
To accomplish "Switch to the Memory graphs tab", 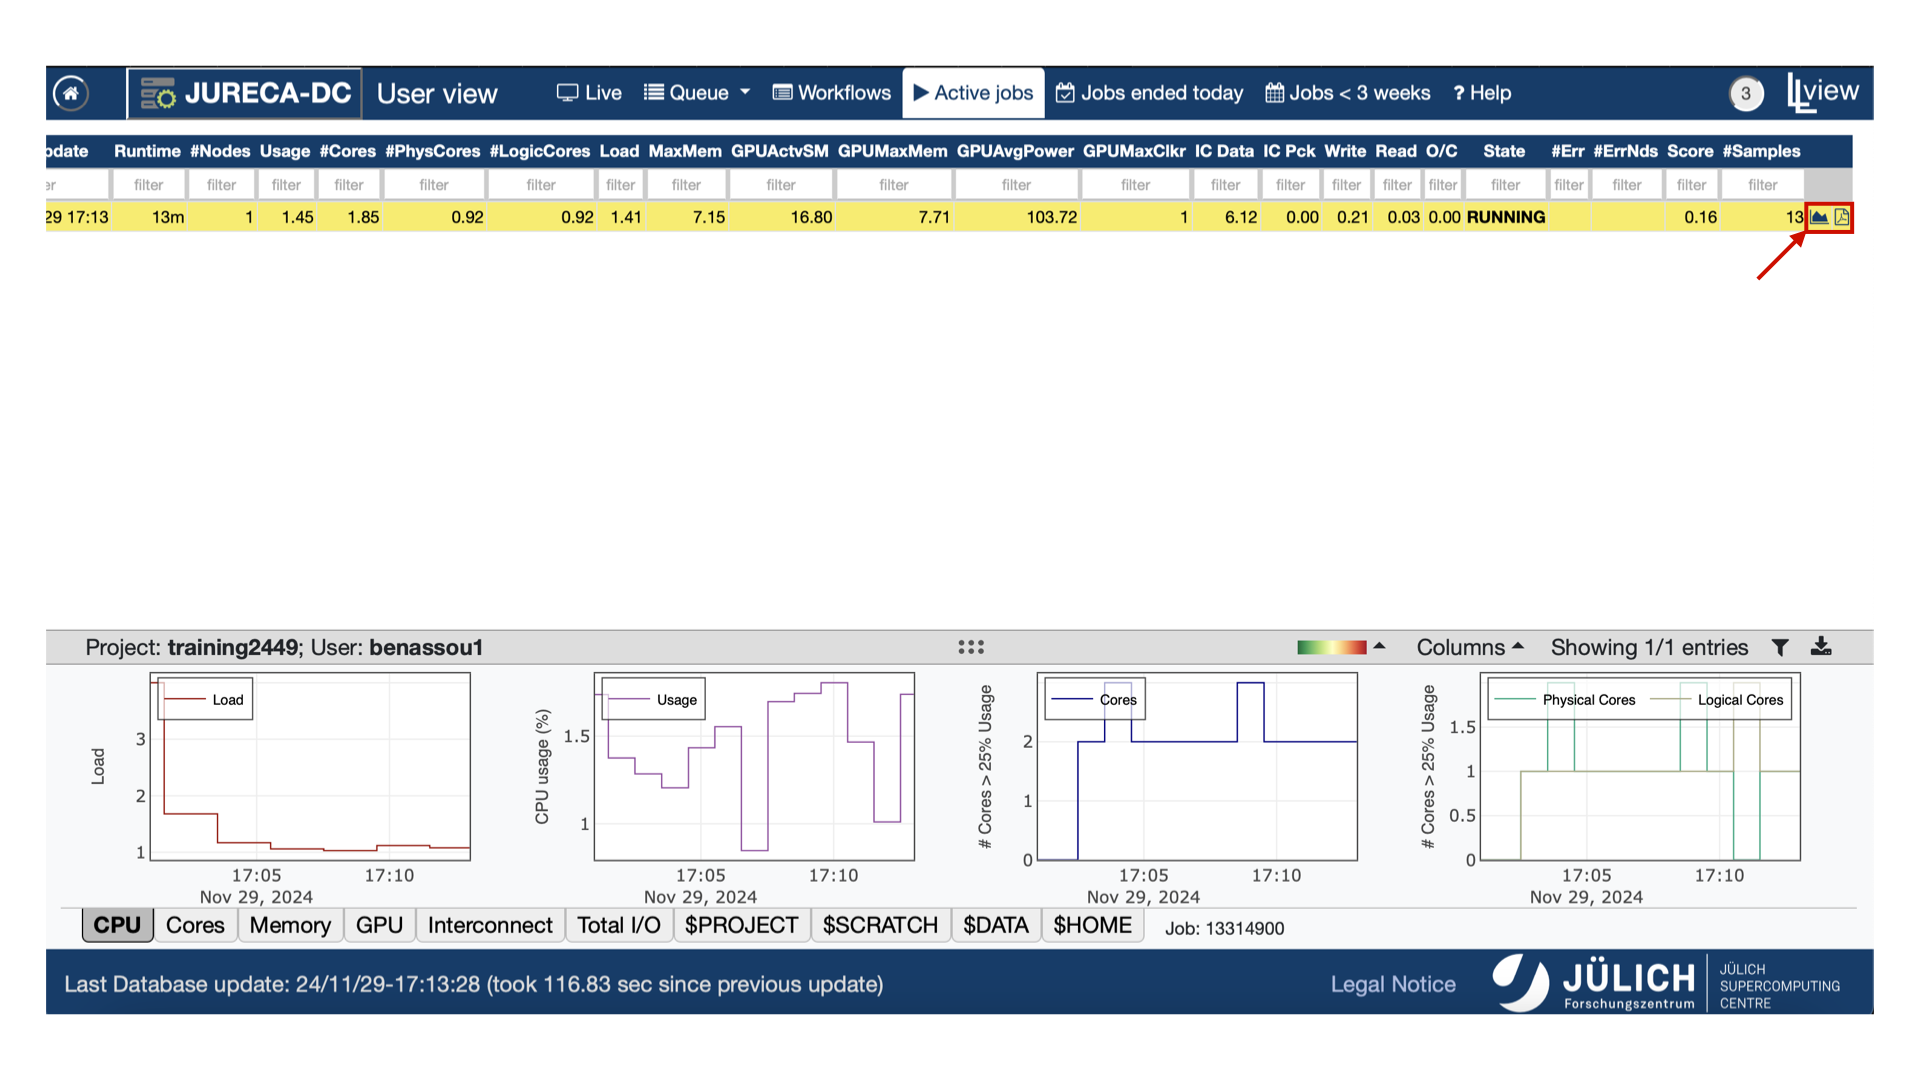I will click(x=290, y=925).
